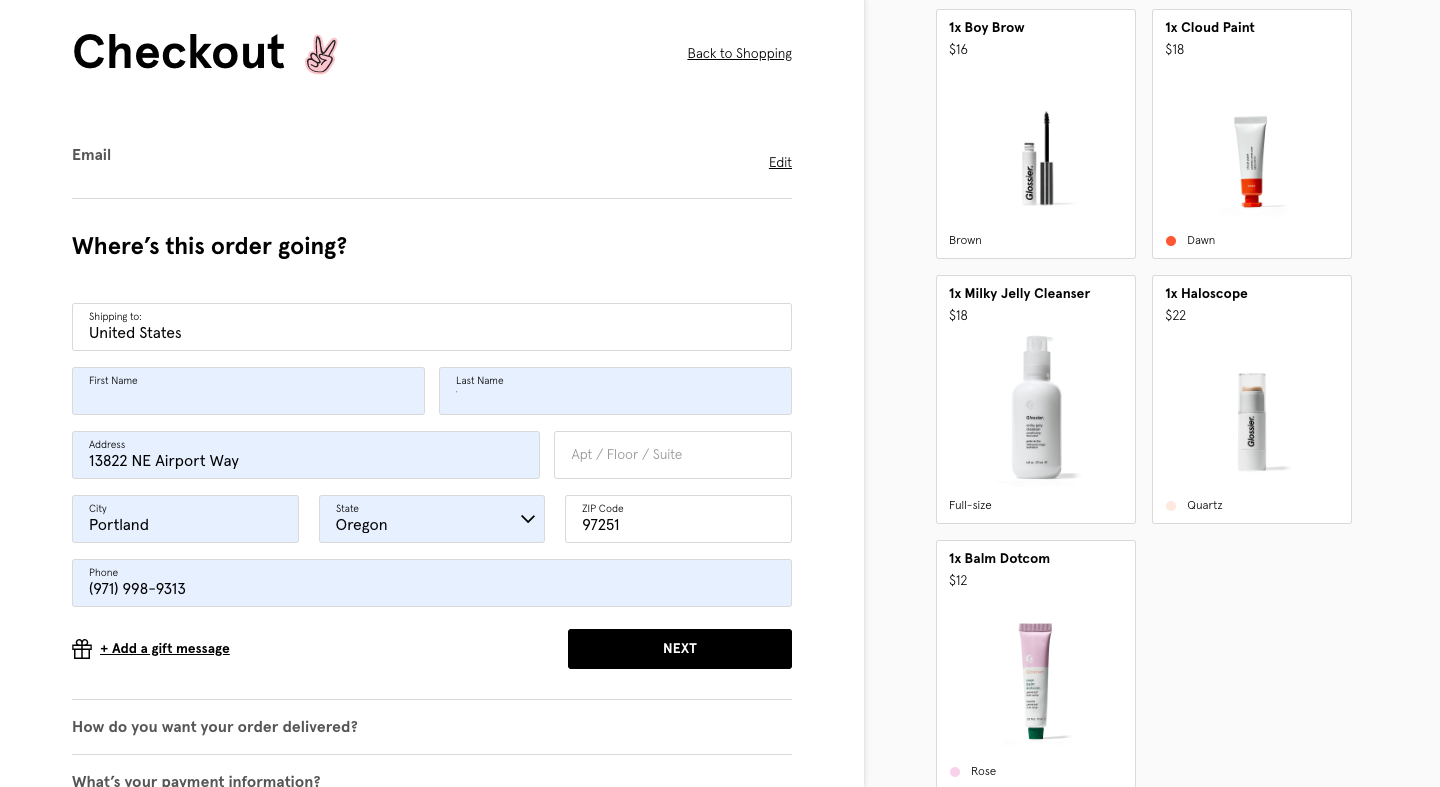Click the gift box icon

coord(82,649)
